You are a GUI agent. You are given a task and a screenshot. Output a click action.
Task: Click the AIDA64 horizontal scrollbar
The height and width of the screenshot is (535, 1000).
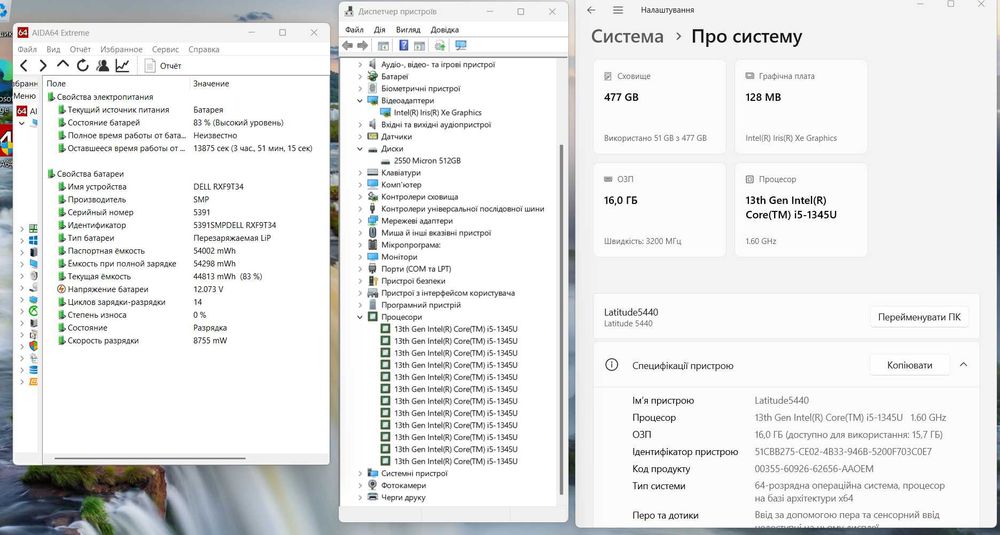click(150, 458)
